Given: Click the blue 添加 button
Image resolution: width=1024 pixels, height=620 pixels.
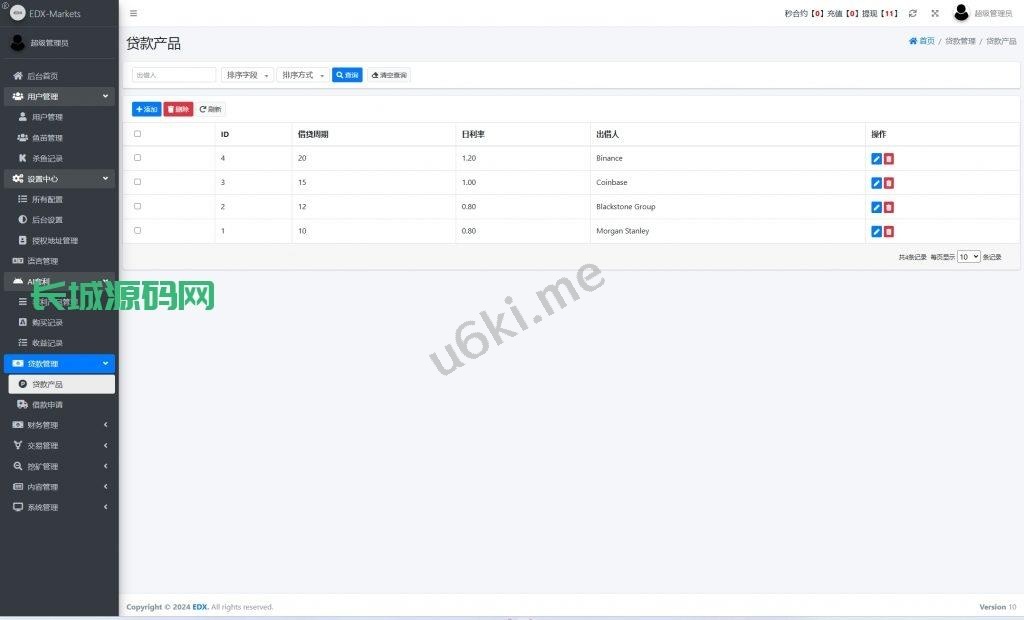Looking at the screenshot, I should pyautogui.click(x=146, y=109).
